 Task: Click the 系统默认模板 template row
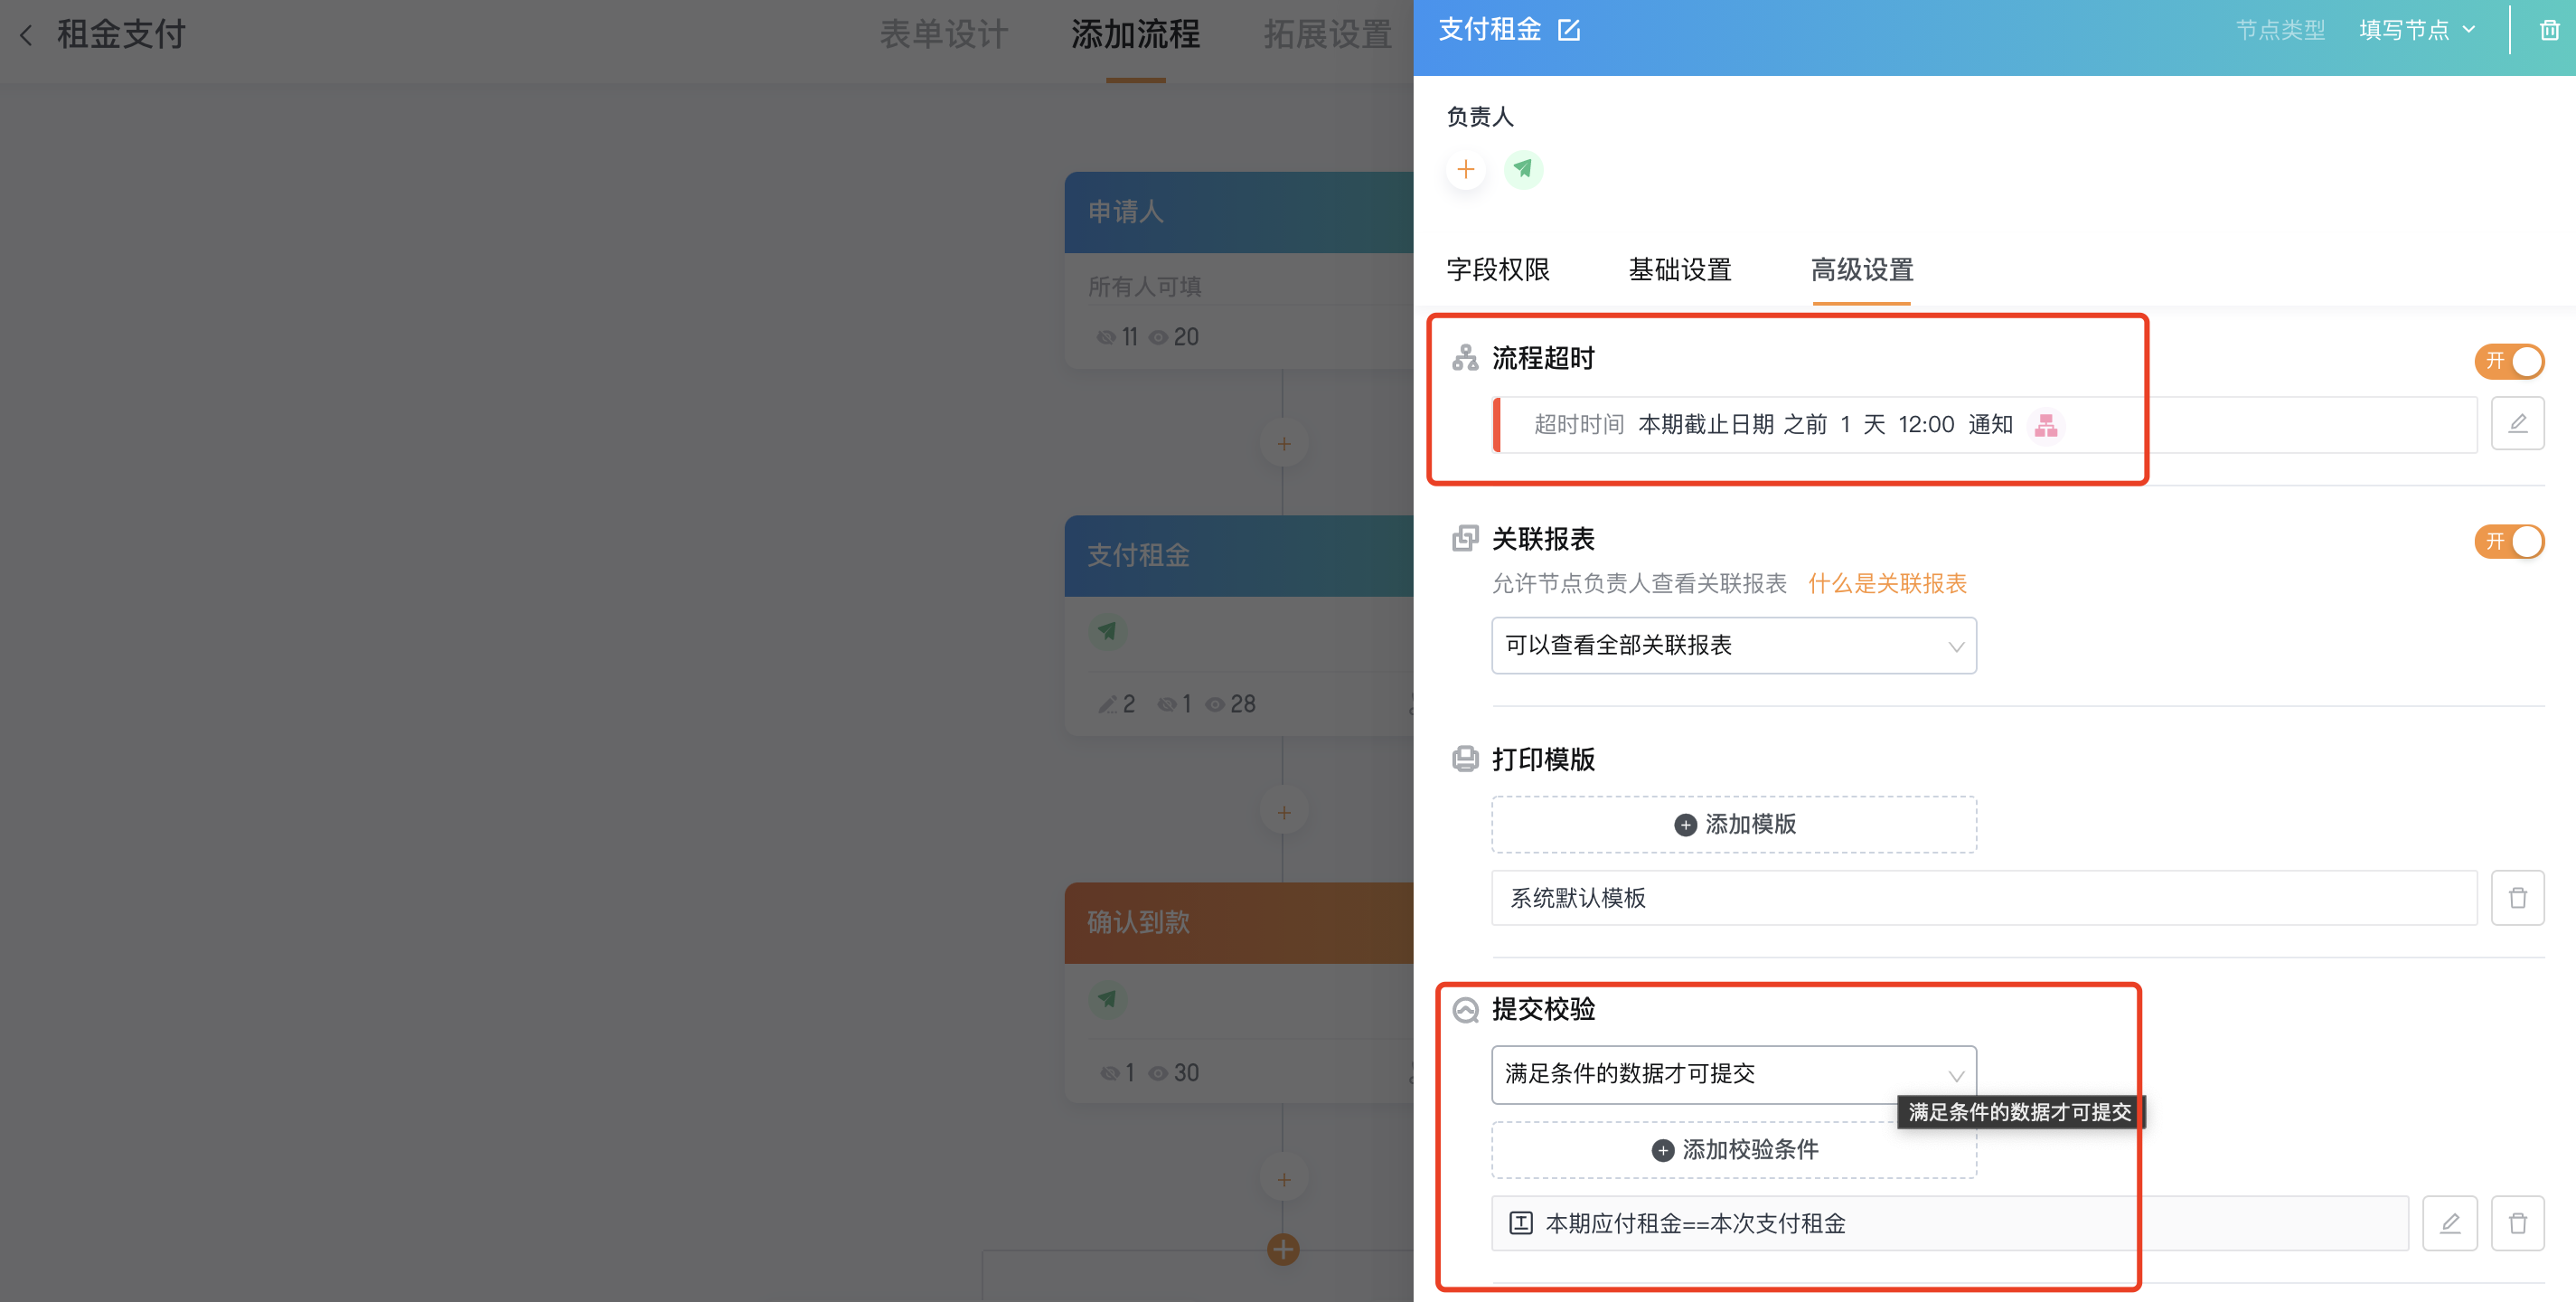tap(1984, 898)
